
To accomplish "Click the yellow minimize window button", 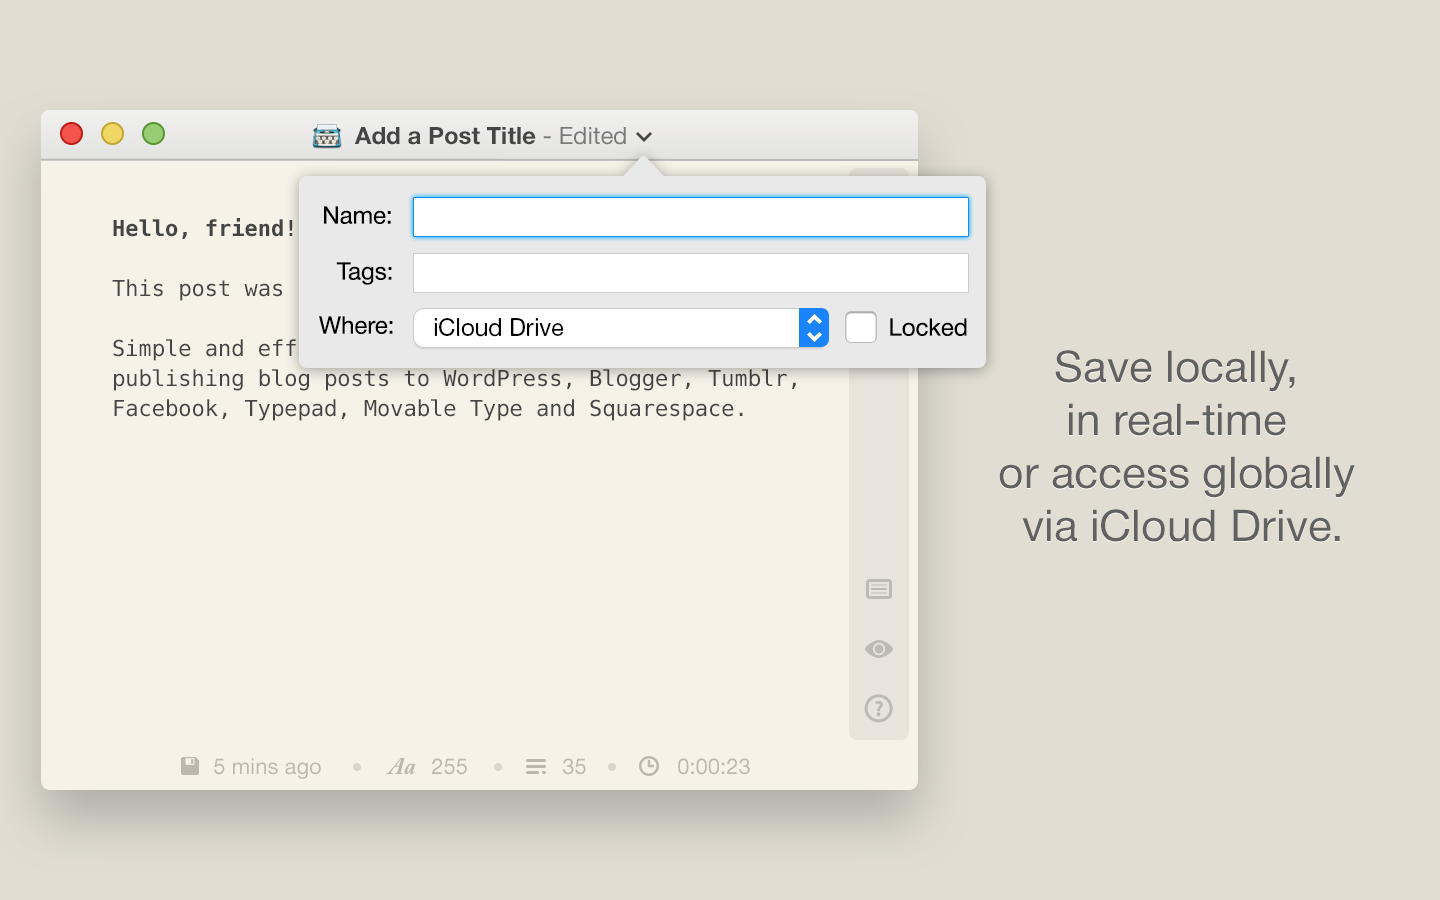I will (112, 134).
